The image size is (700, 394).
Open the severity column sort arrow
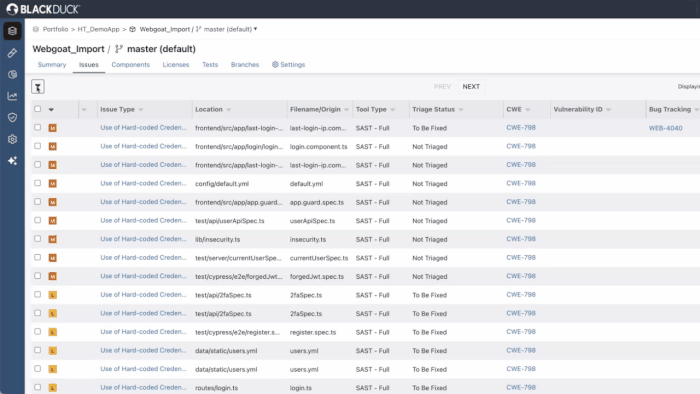(x=84, y=109)
